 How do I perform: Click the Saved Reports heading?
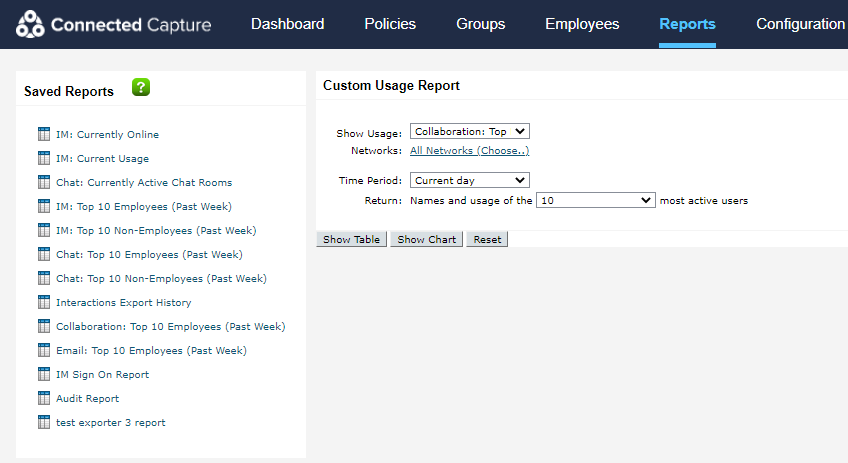click(69, 91)
